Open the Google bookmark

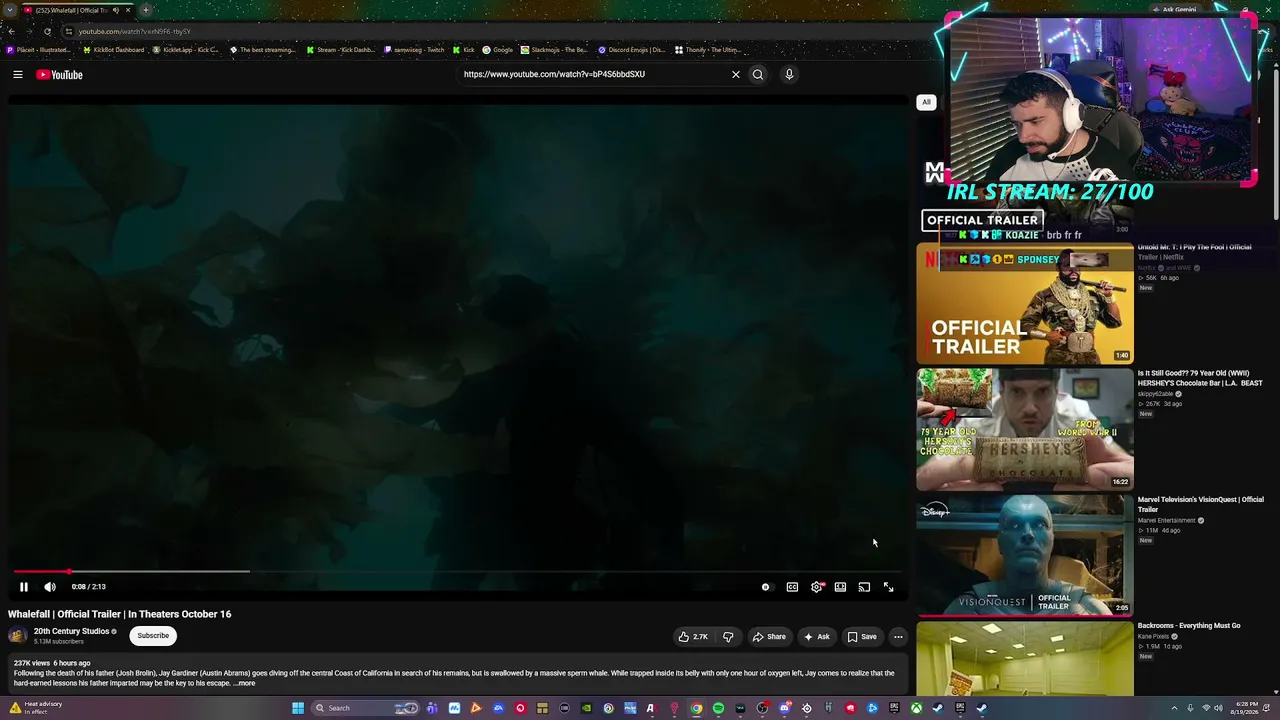[x=497, y=50]
